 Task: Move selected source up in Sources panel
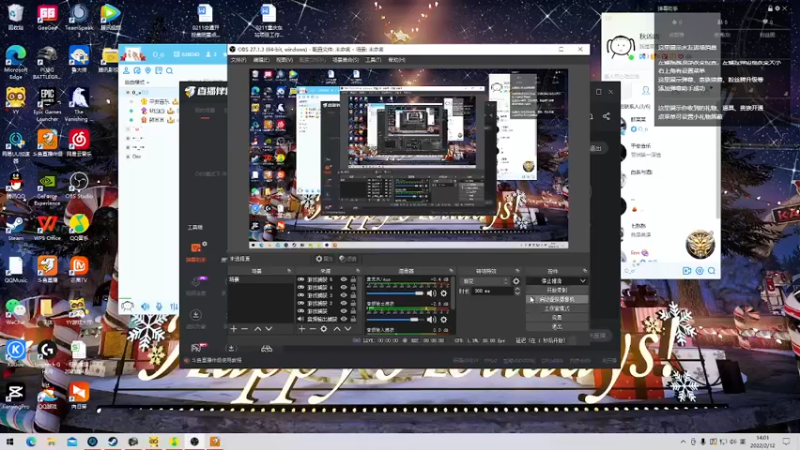click(337, 329)
